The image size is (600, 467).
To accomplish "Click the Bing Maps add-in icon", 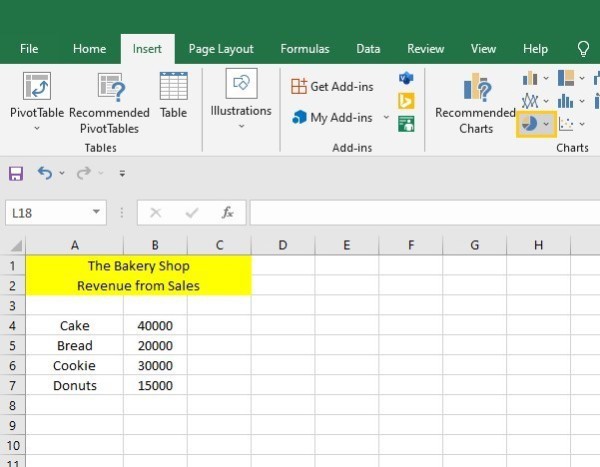I will [x=406, y=101].
